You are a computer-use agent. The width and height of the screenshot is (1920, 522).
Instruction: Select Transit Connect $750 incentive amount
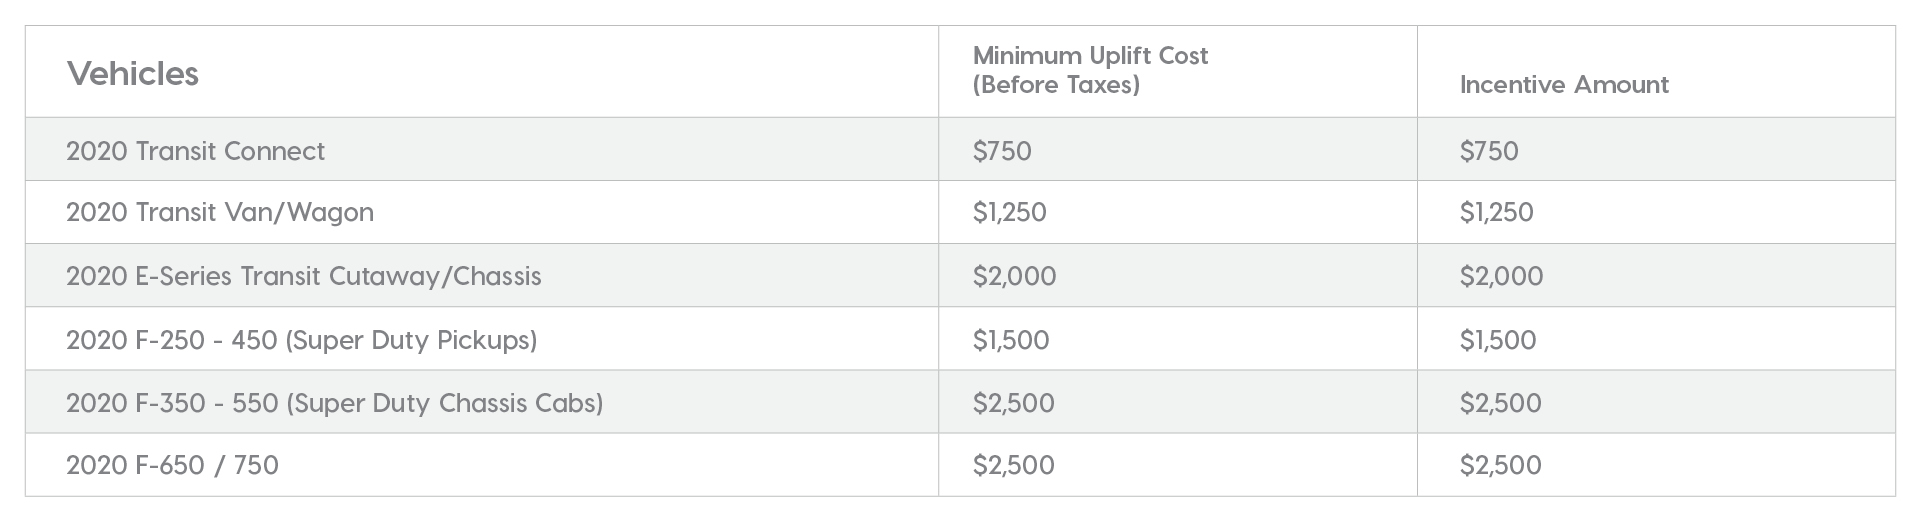coord(1489,151)
